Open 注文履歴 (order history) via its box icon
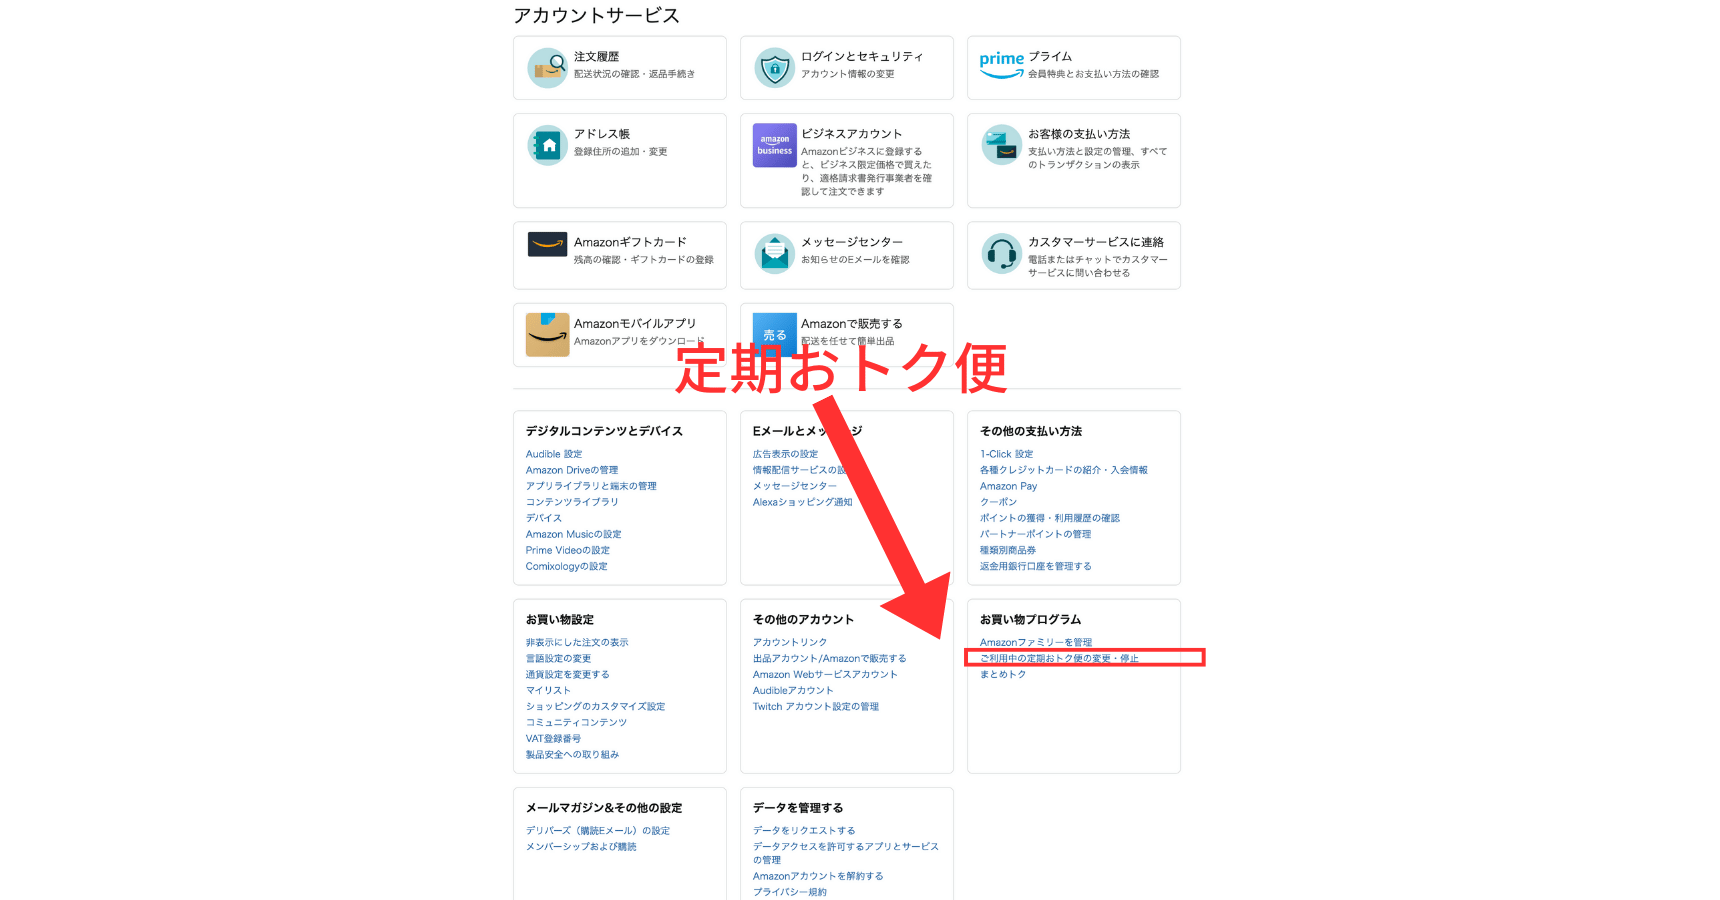1720x900 pixels. [547, 67]
